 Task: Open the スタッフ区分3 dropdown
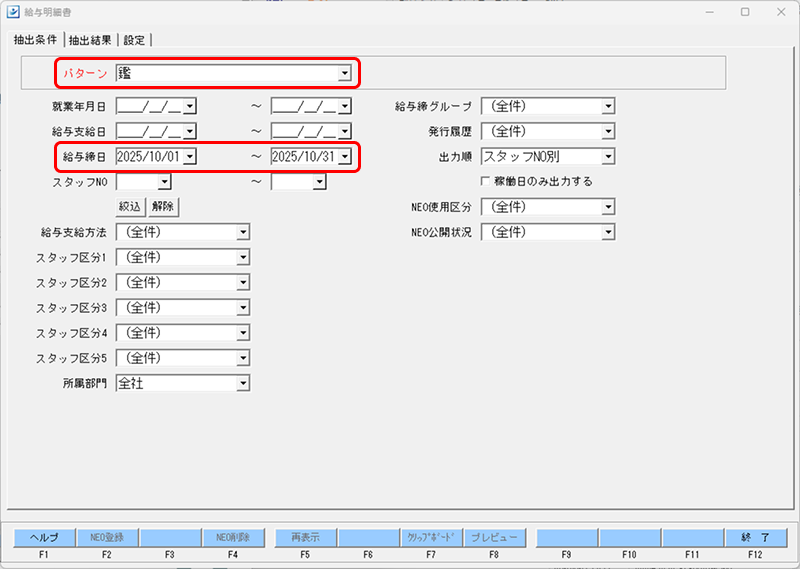243,308
